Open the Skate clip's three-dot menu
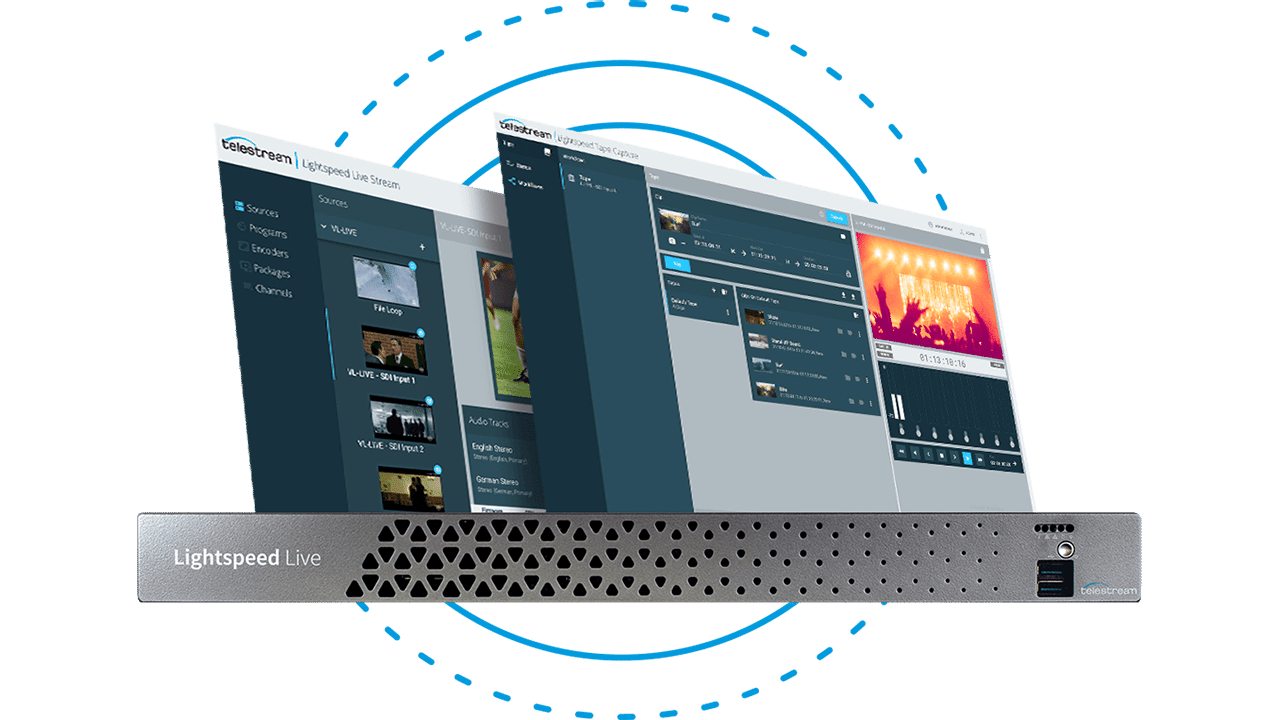 pyautogui.click(x=859, y=333)
